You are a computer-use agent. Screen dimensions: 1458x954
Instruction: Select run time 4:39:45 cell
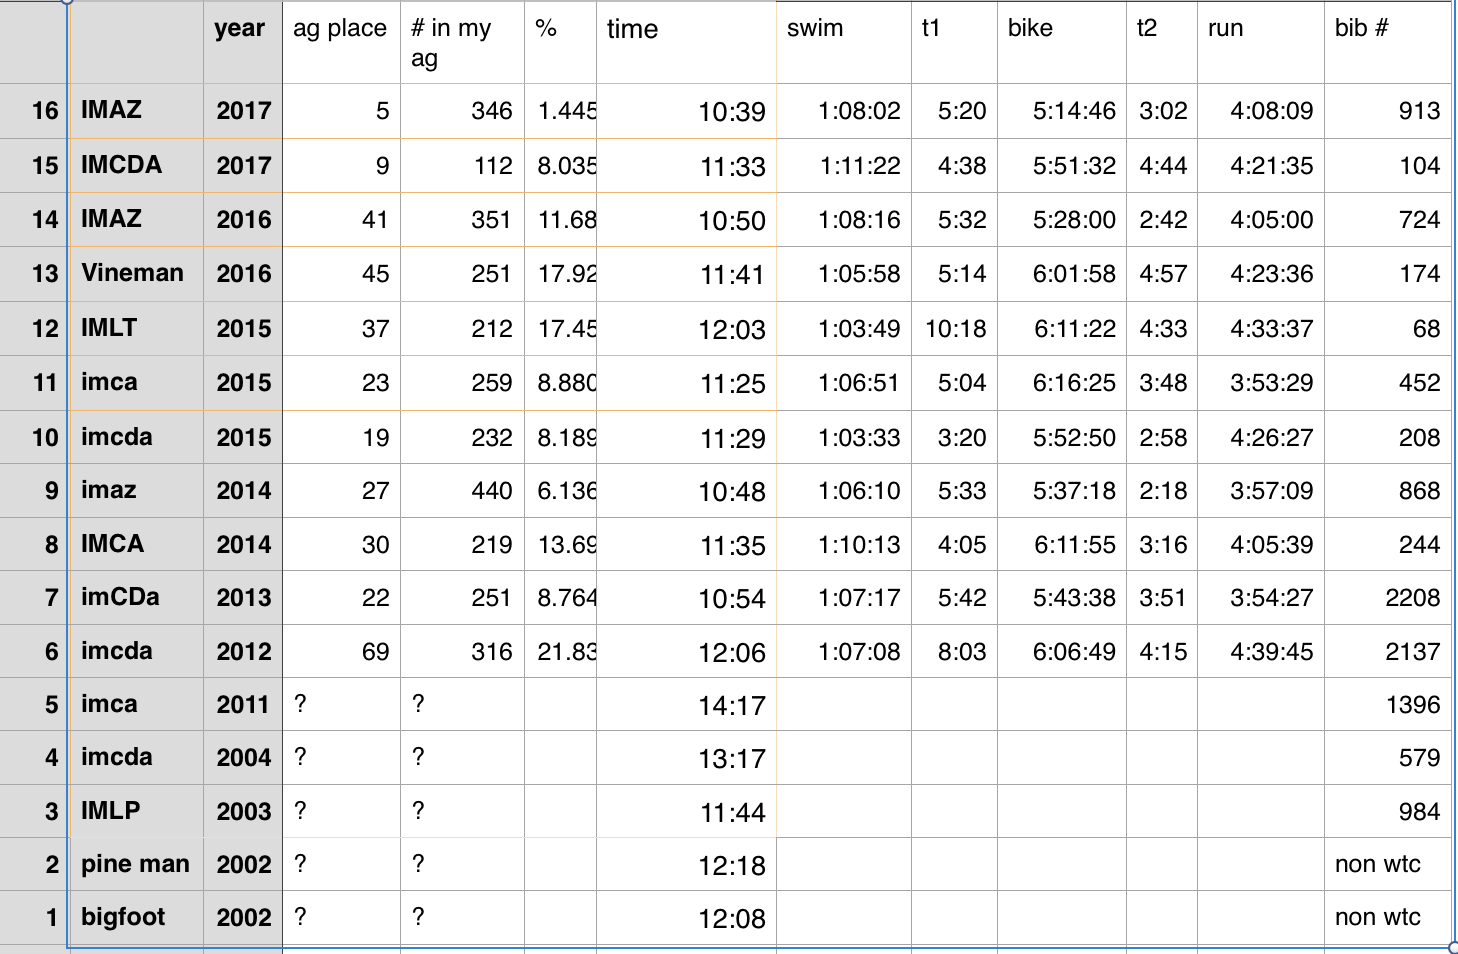pyautogui.click(x=1261, y=652)
